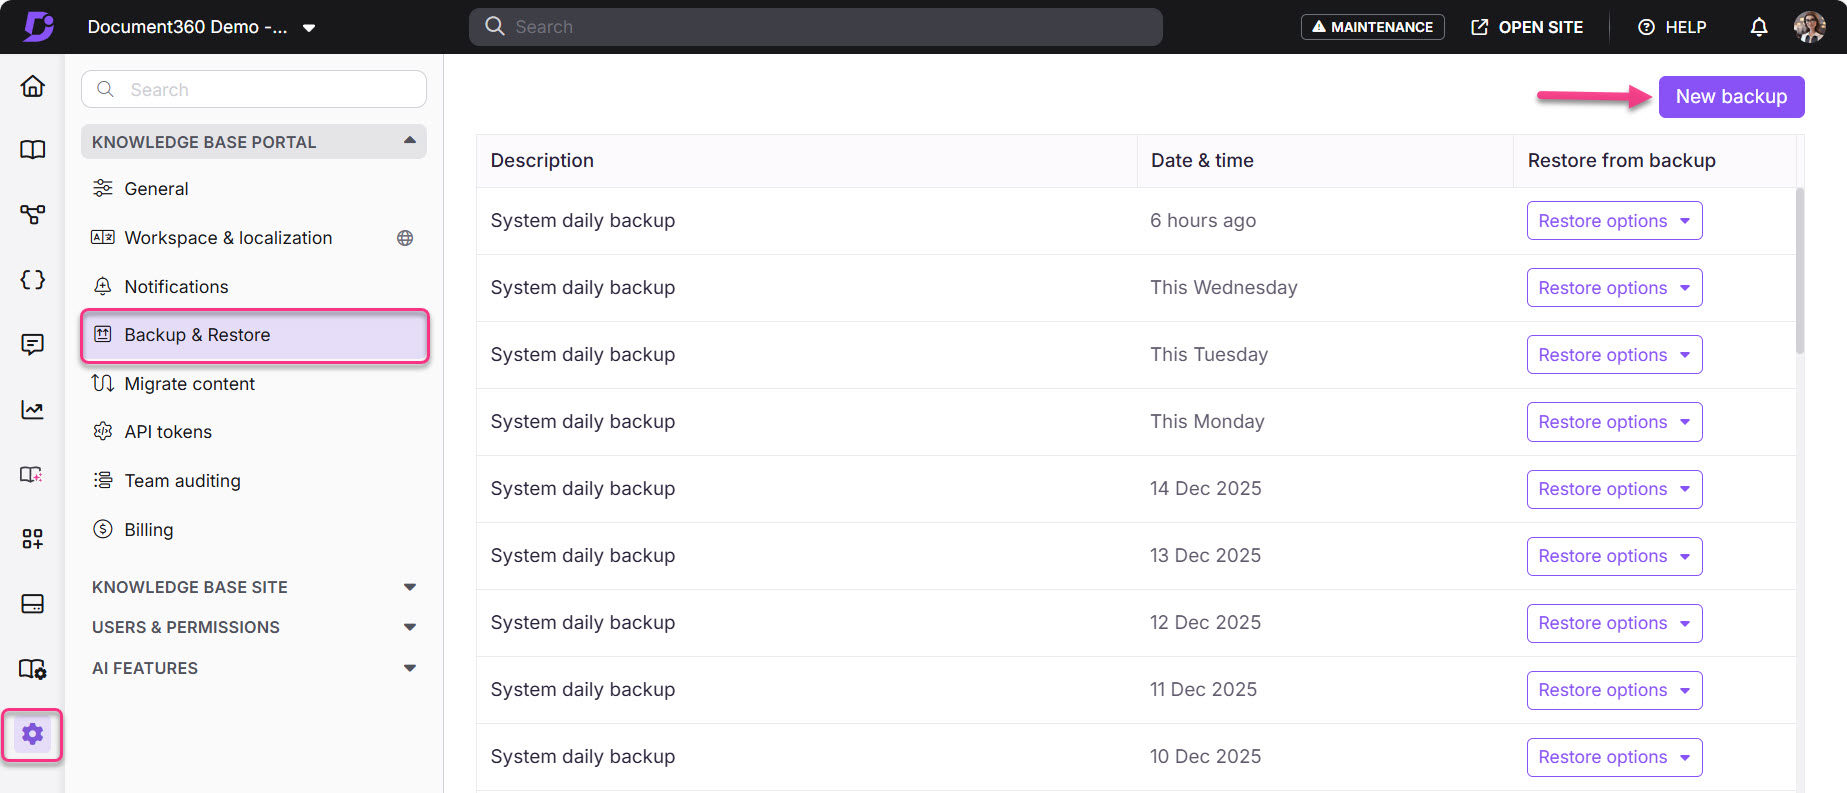The width and height of the screenshot is (1847, 793).
Task: Click the Notifications bell icon in sidebar menu
Action: pyautogui.click(x=103, y=286)
